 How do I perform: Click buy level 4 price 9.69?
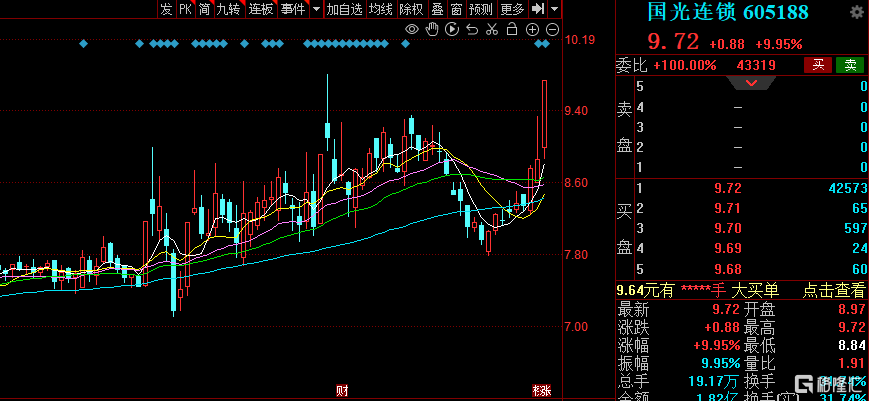[x=728, y=249]
